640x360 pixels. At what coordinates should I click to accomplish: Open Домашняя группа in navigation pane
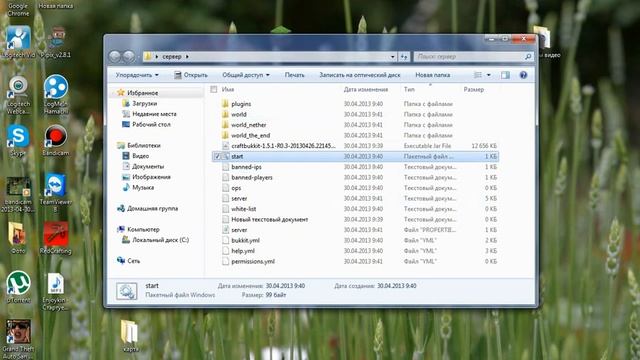pyautogui.click(x=152, y=209)
